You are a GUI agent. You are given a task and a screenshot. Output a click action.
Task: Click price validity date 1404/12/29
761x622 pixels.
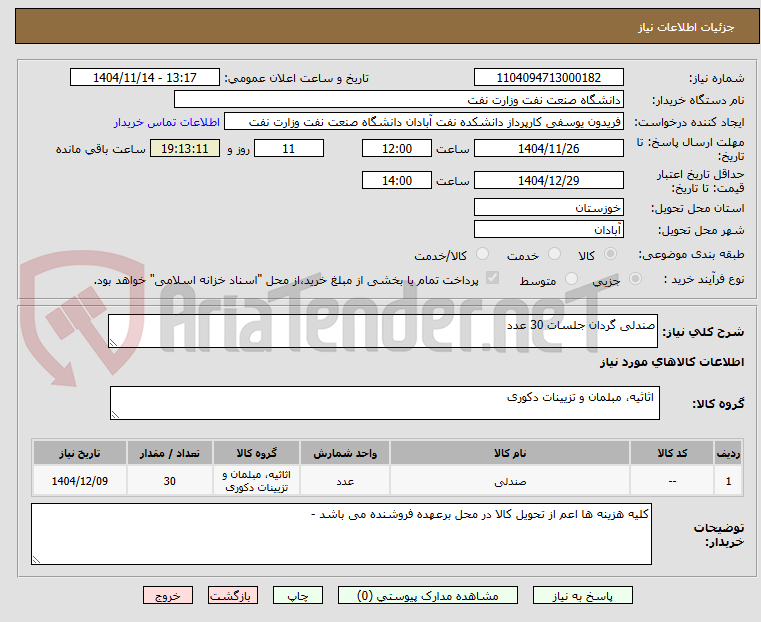coord(549,180)
